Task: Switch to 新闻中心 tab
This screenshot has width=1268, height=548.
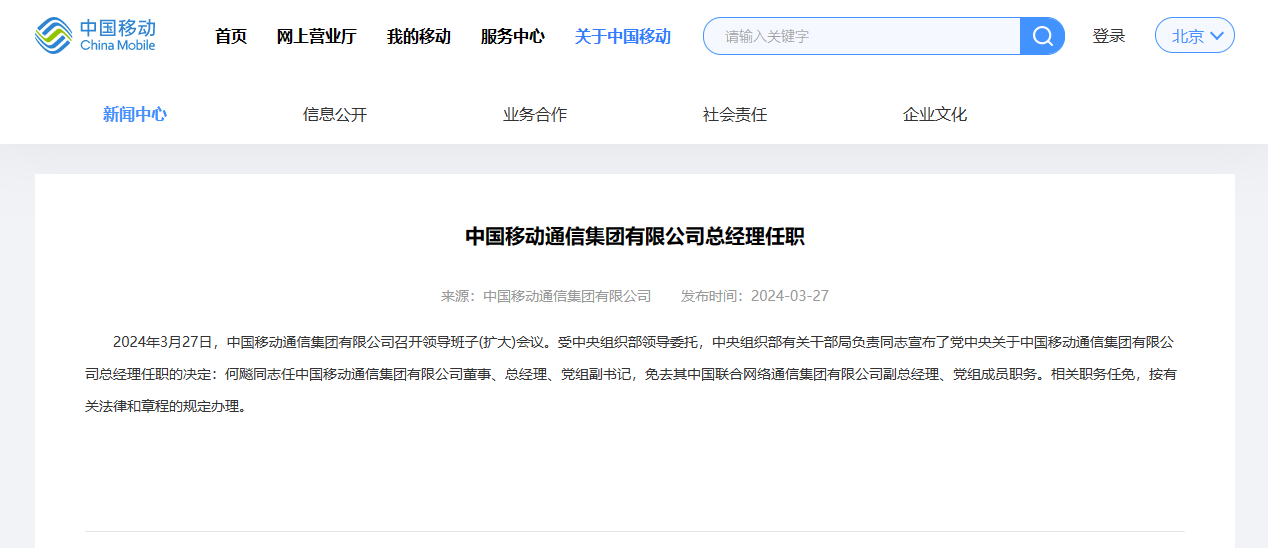Action: point(135,114)
